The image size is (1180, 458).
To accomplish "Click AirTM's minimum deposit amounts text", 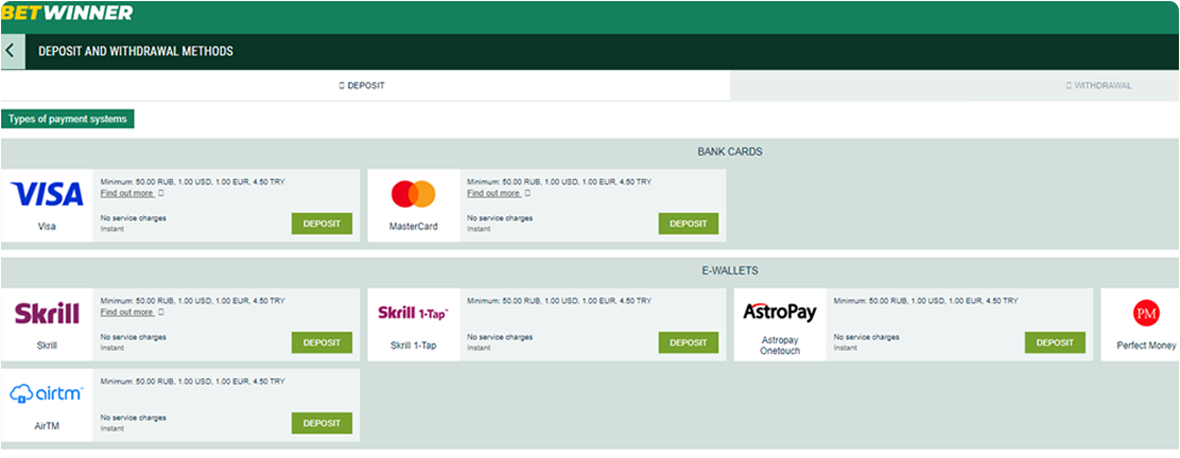I will pos(193,381).
